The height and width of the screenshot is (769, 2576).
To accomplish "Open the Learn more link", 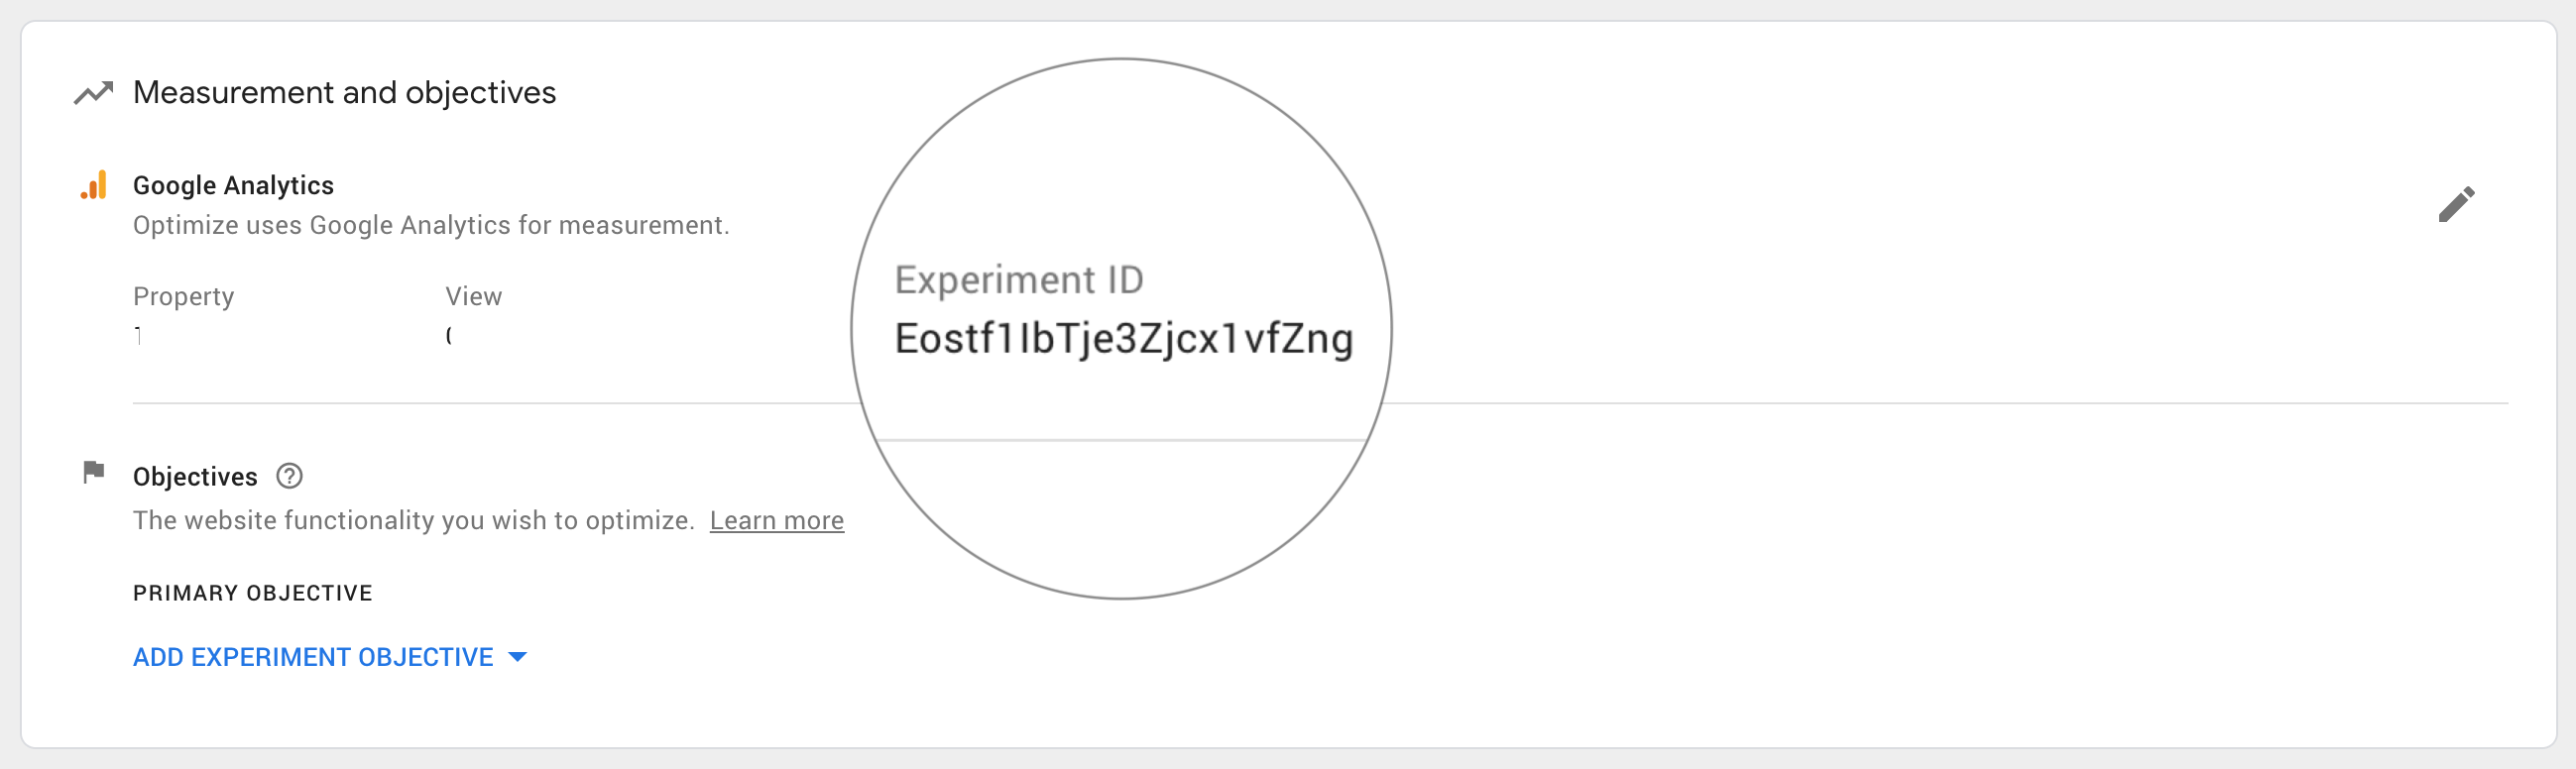I will click(777, 520).
